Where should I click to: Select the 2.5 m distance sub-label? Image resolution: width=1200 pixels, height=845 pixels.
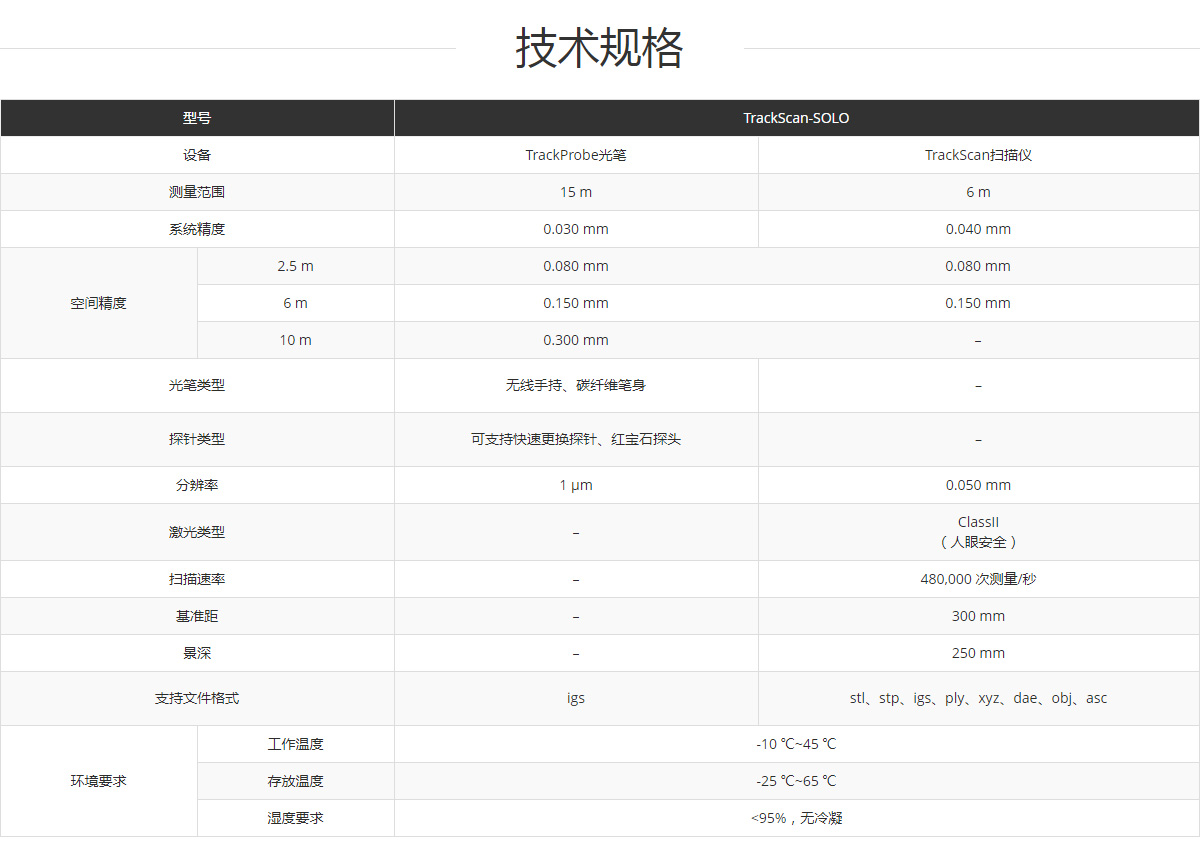coord(295,266)
